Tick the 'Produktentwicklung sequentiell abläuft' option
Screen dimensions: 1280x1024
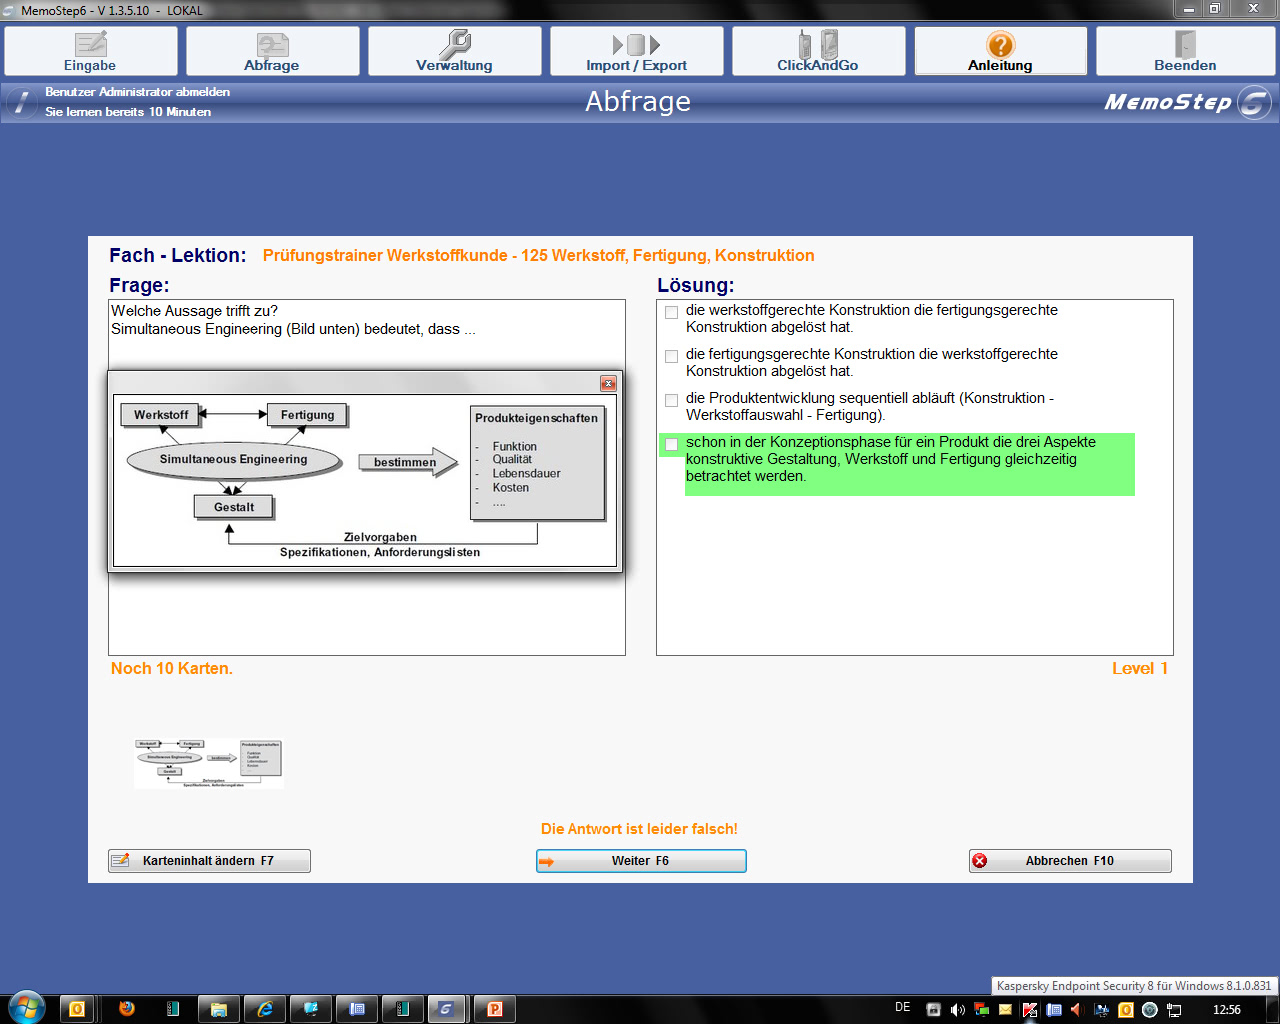point(672,400)
